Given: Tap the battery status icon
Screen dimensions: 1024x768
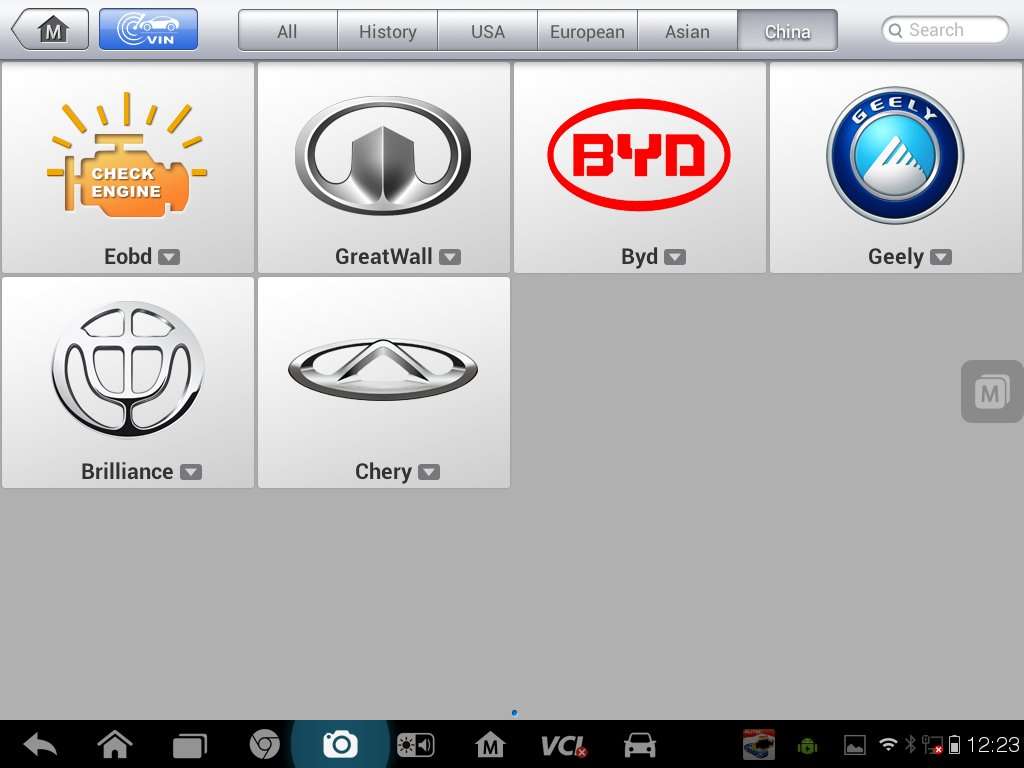Looking at the screenshot, I should 954,744.
